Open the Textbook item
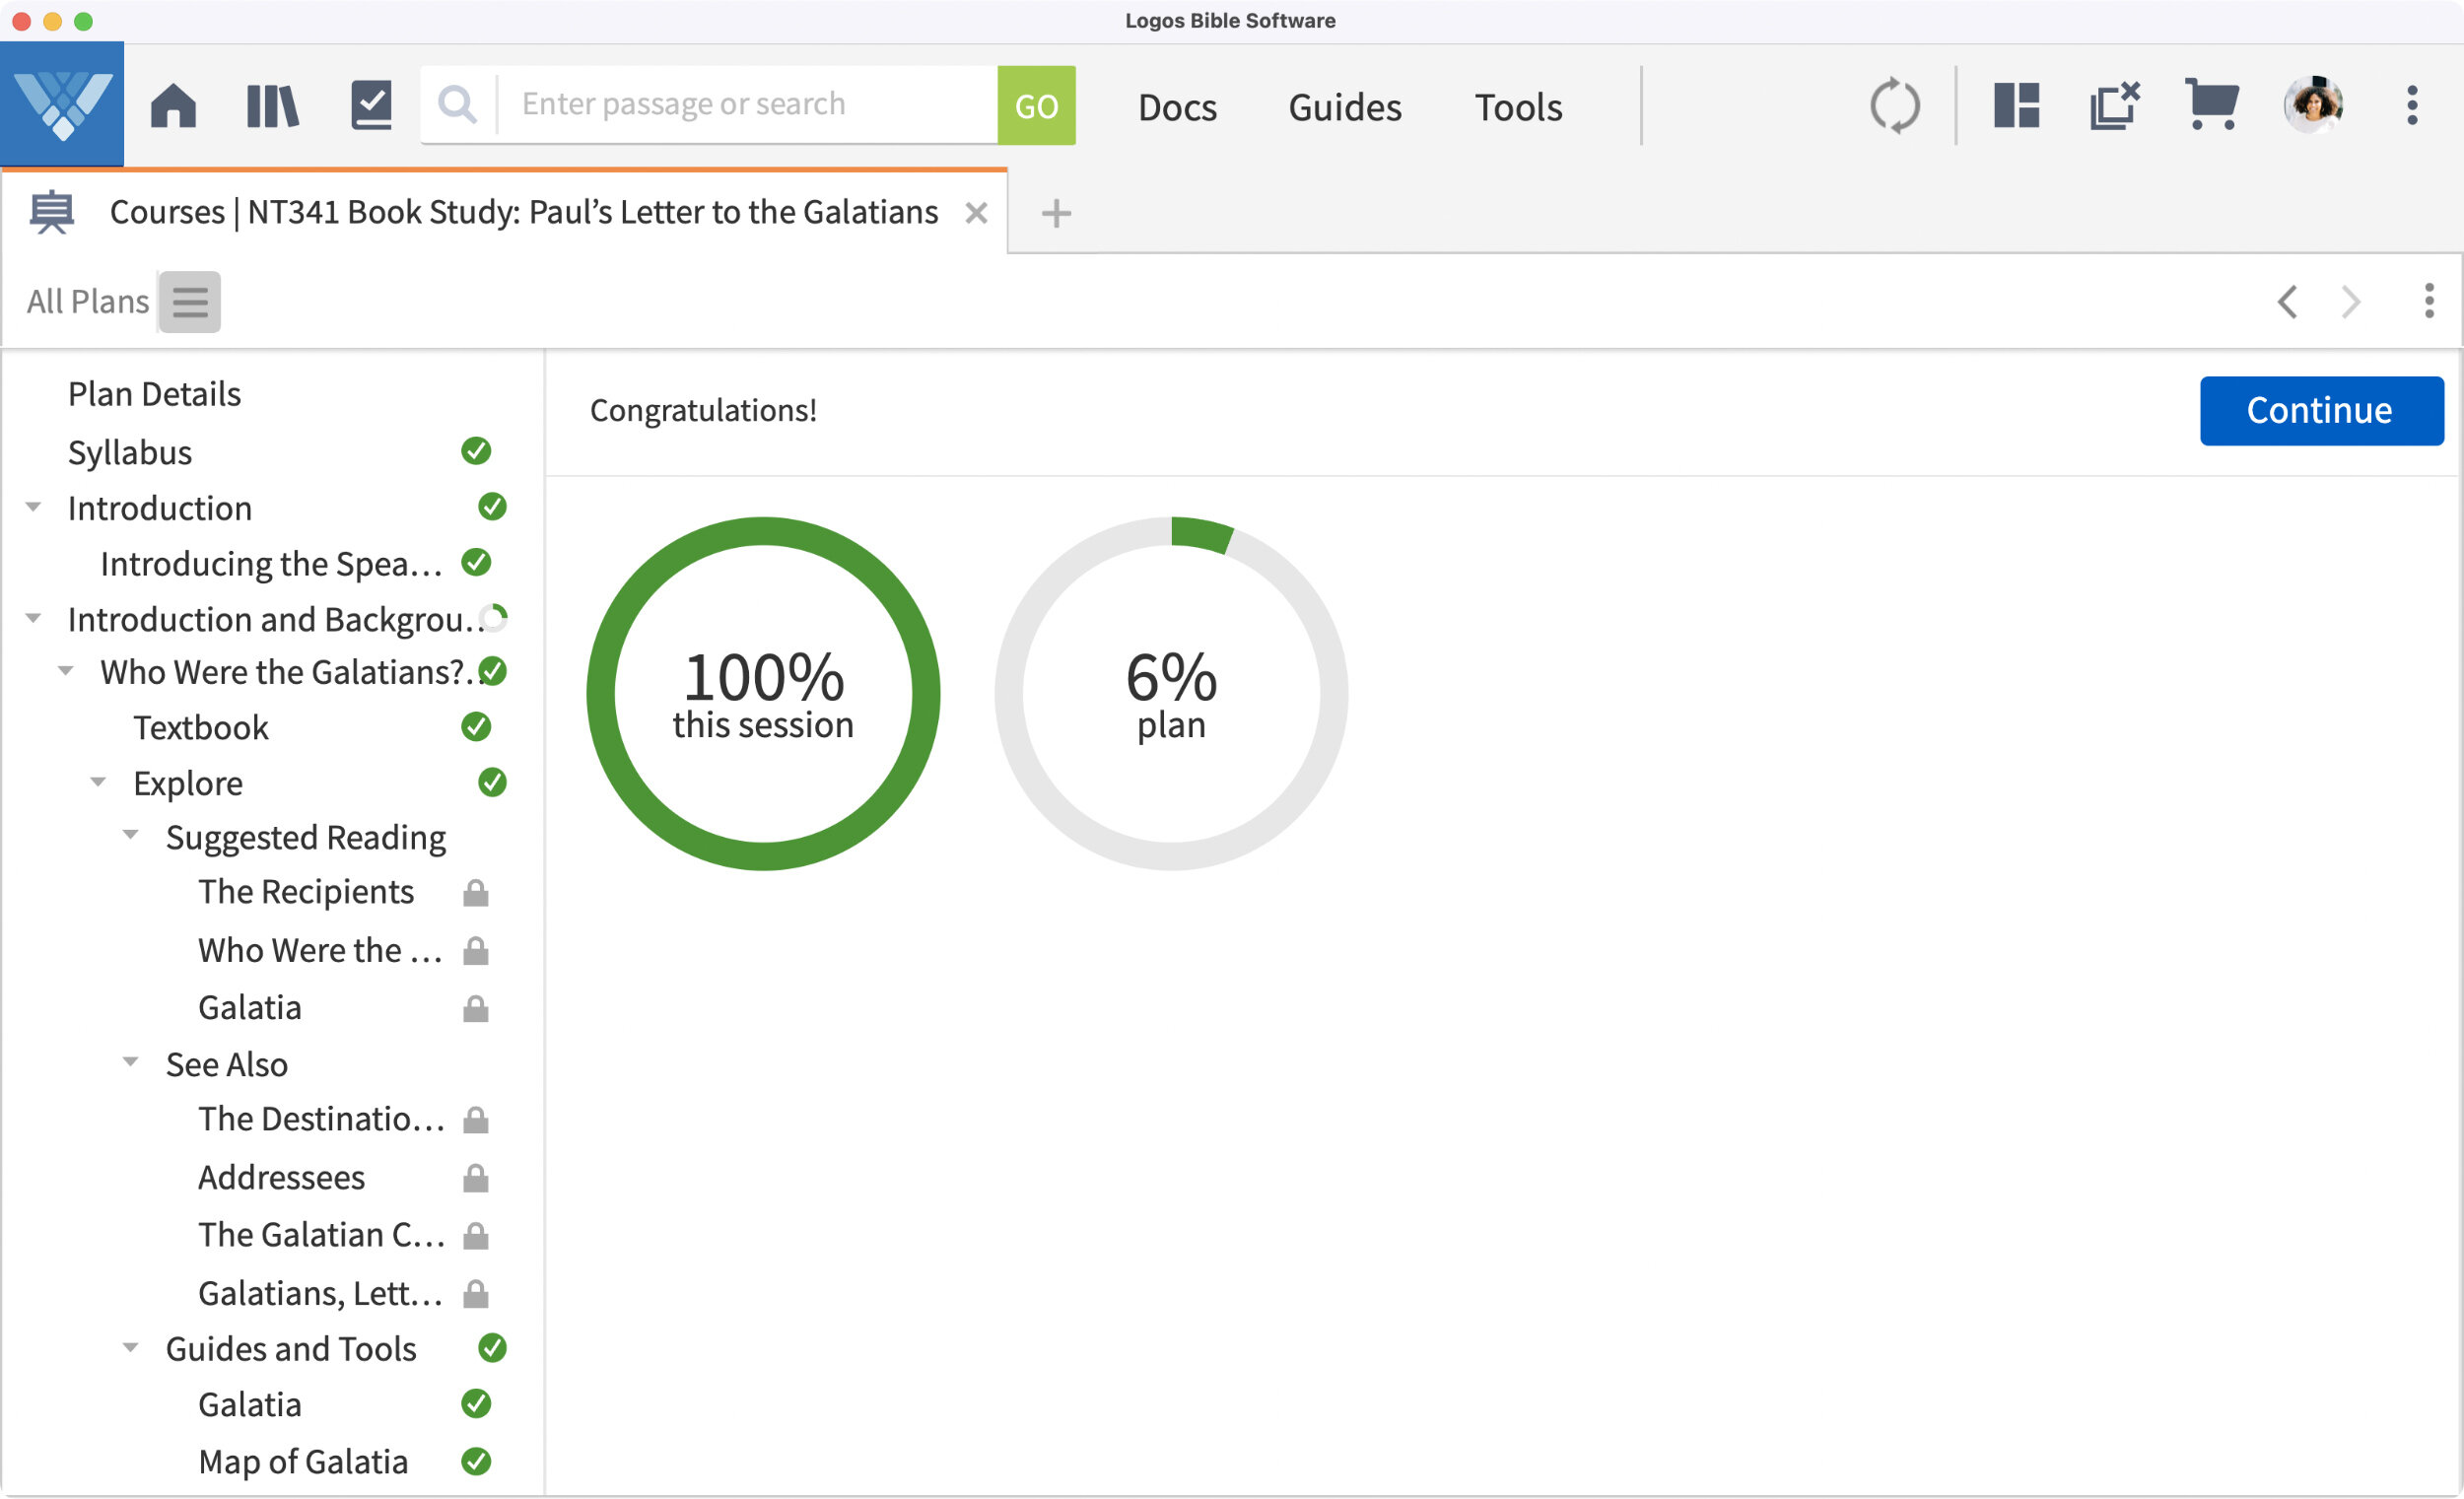The width and height of the screenshot is (2464, 1499). pyautogui.click(x=201, y=728)
